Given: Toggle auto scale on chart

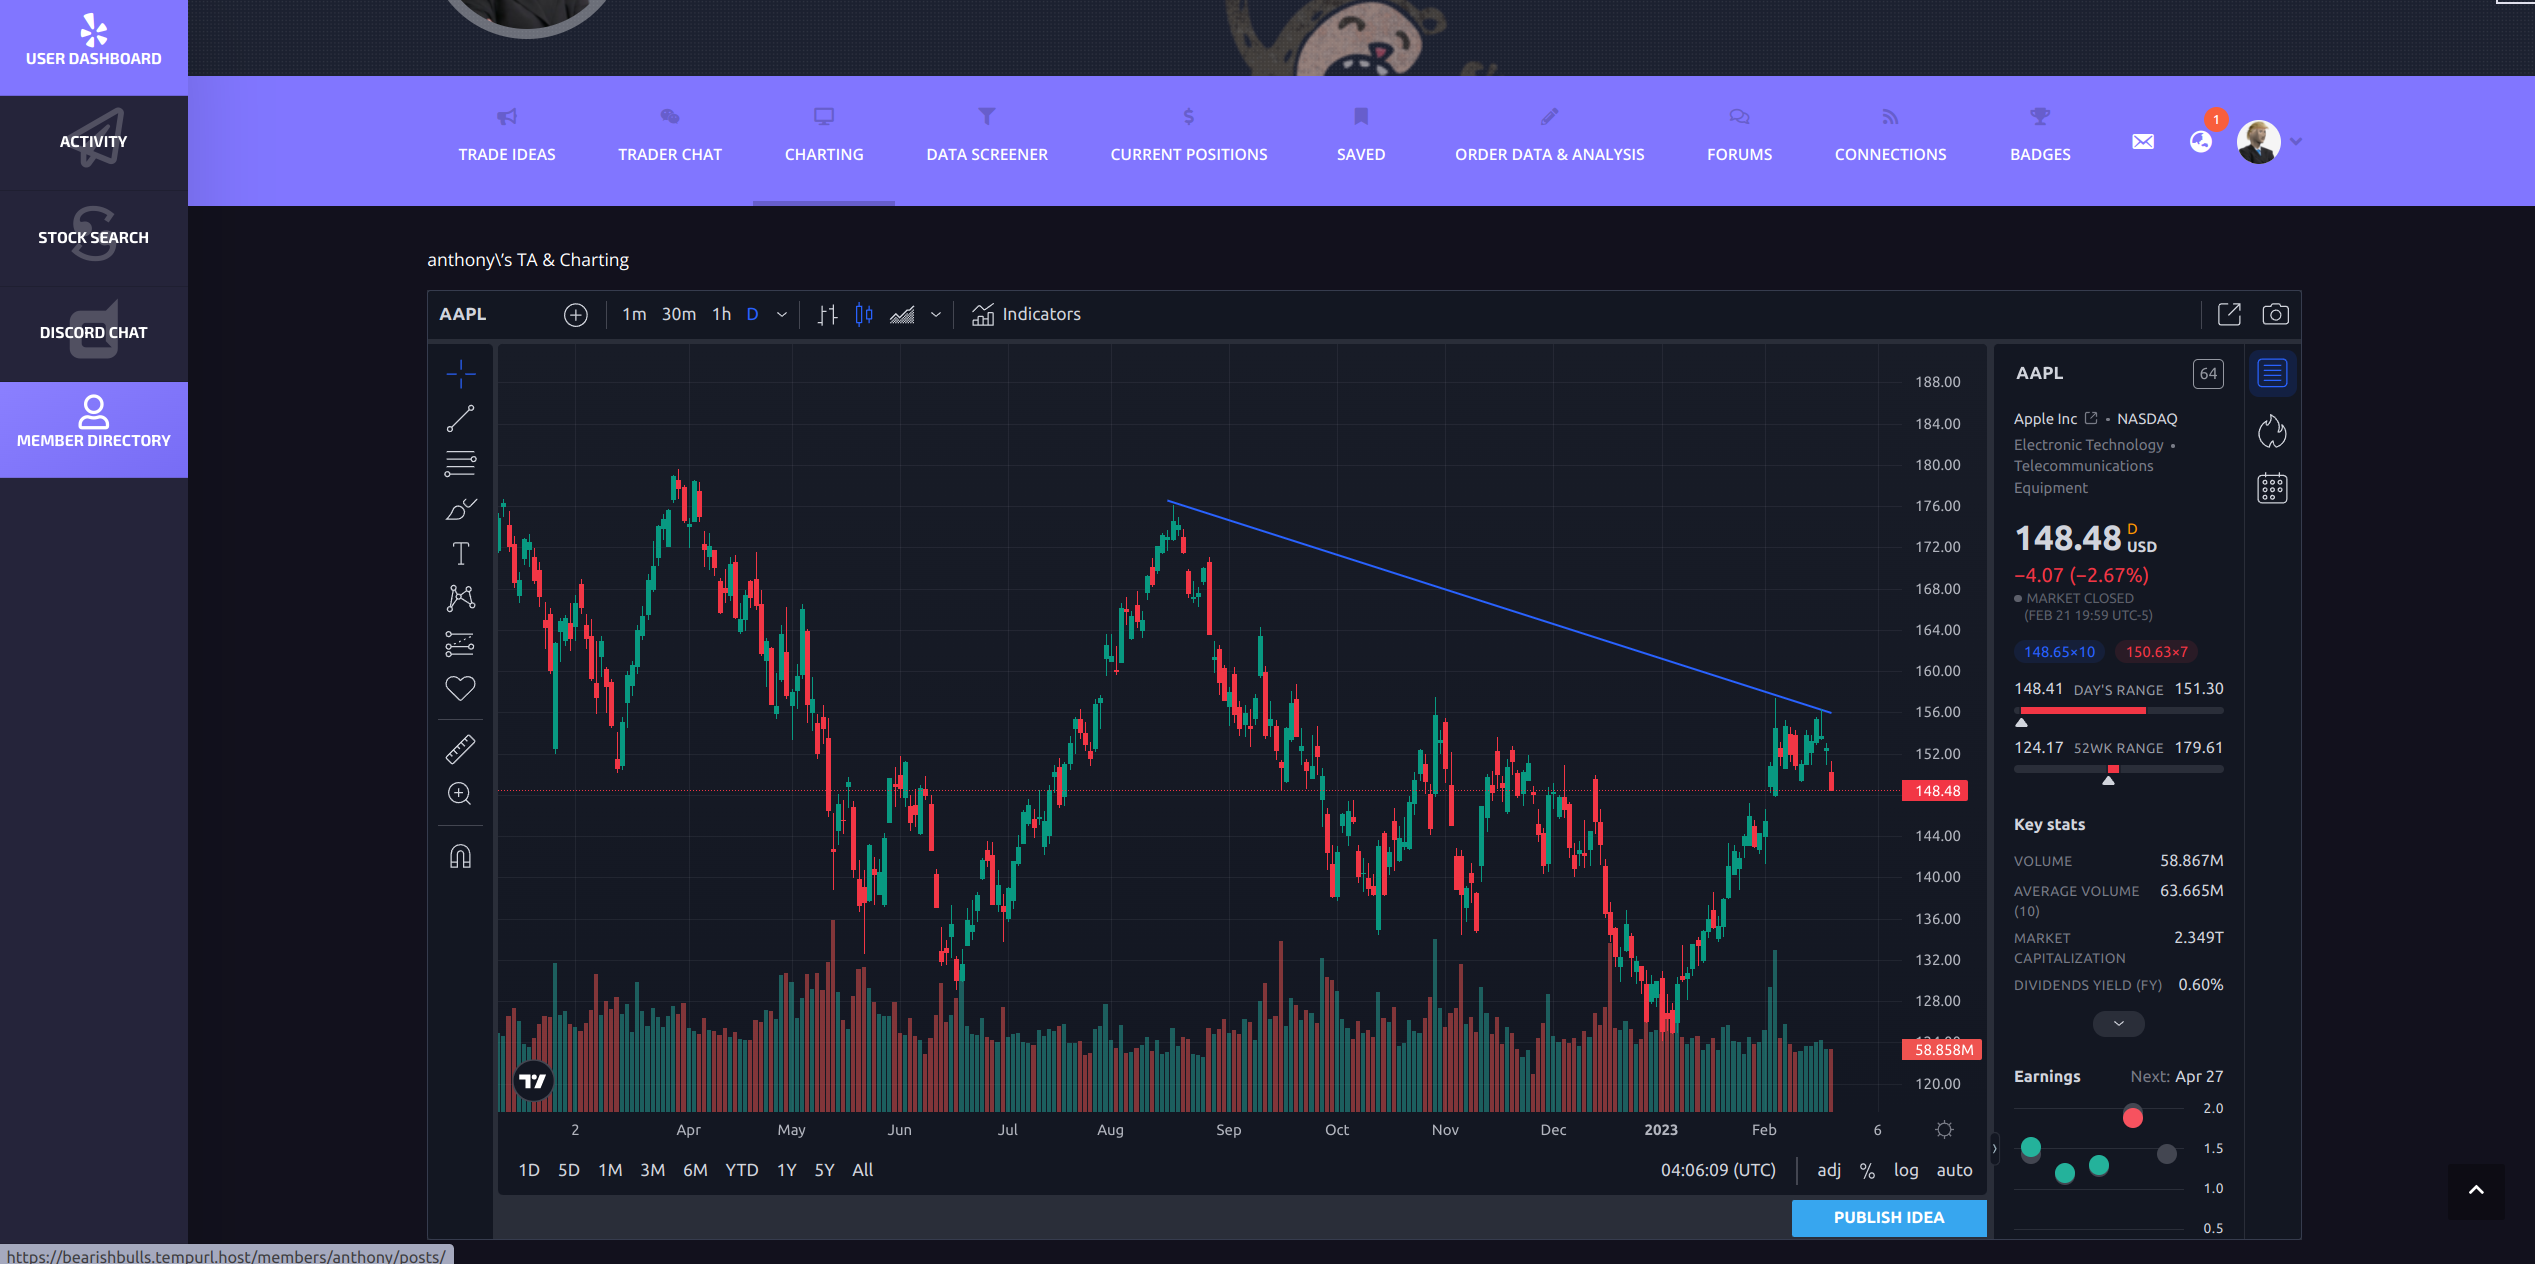Looking at the screenshot, I should coord(1954,1170).
